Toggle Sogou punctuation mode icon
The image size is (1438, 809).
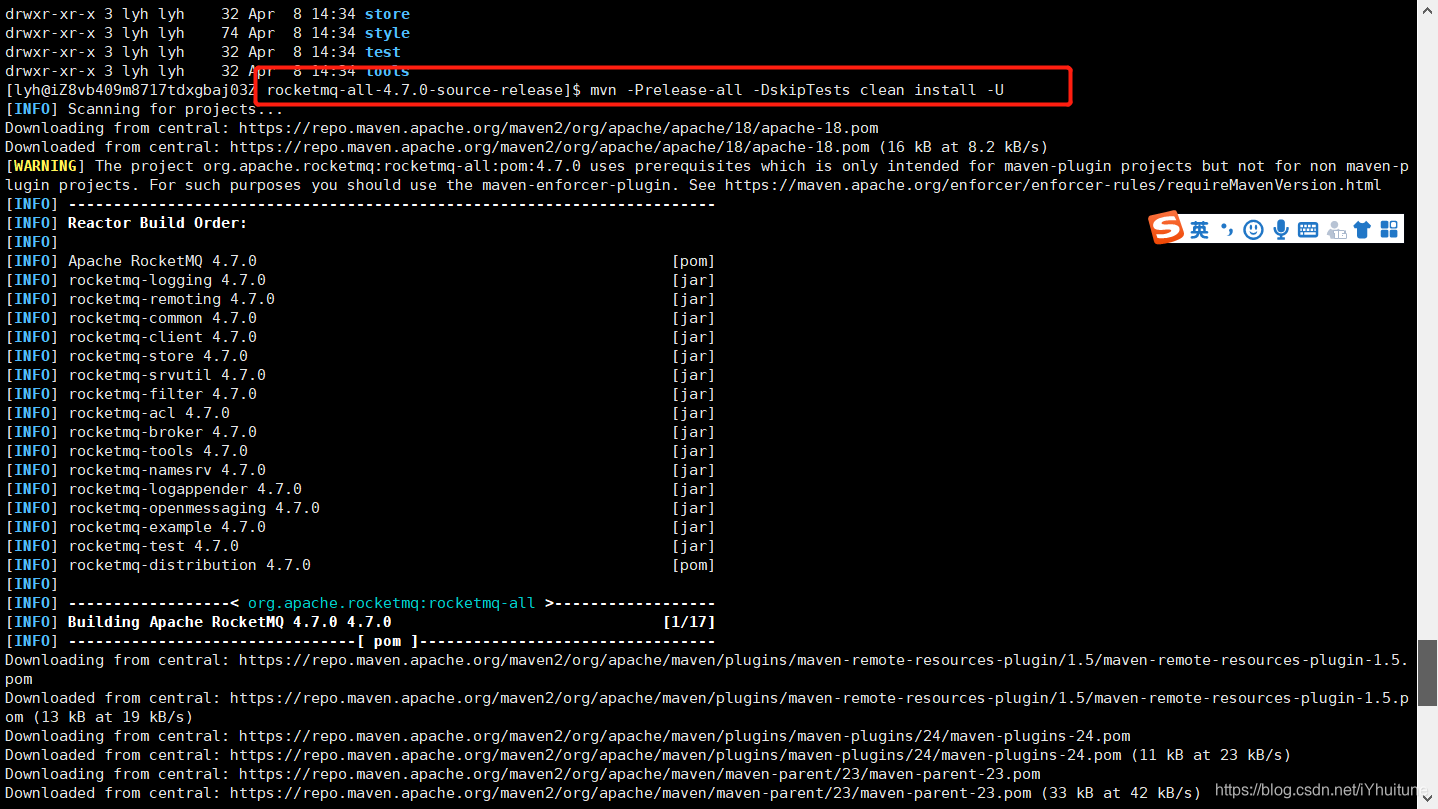tap(1226, 230)
